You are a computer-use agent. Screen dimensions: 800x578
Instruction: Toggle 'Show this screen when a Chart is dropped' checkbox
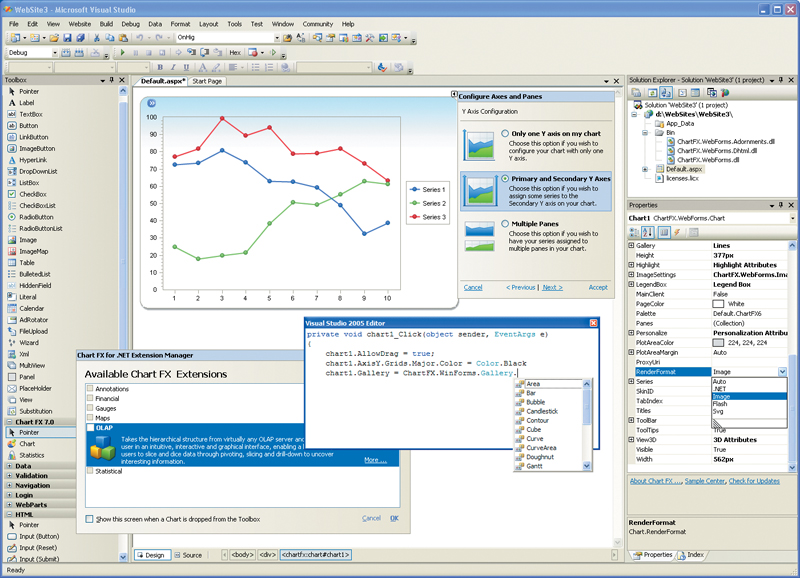coord(90,519)
